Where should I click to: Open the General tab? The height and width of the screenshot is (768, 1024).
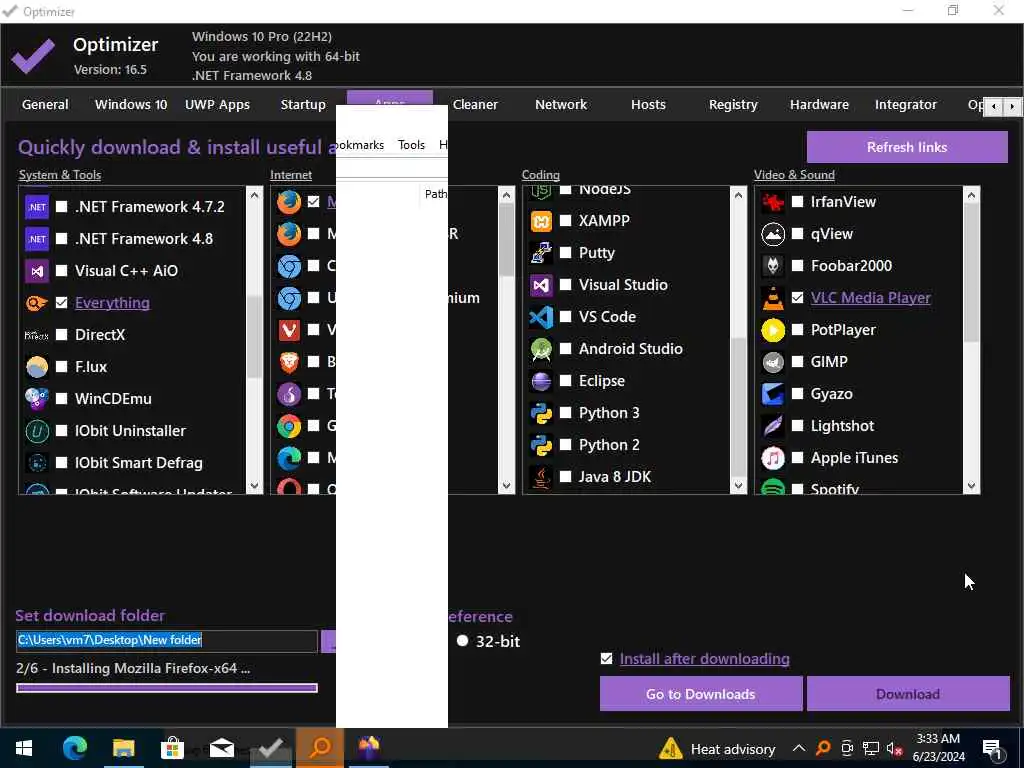point(45,105)
